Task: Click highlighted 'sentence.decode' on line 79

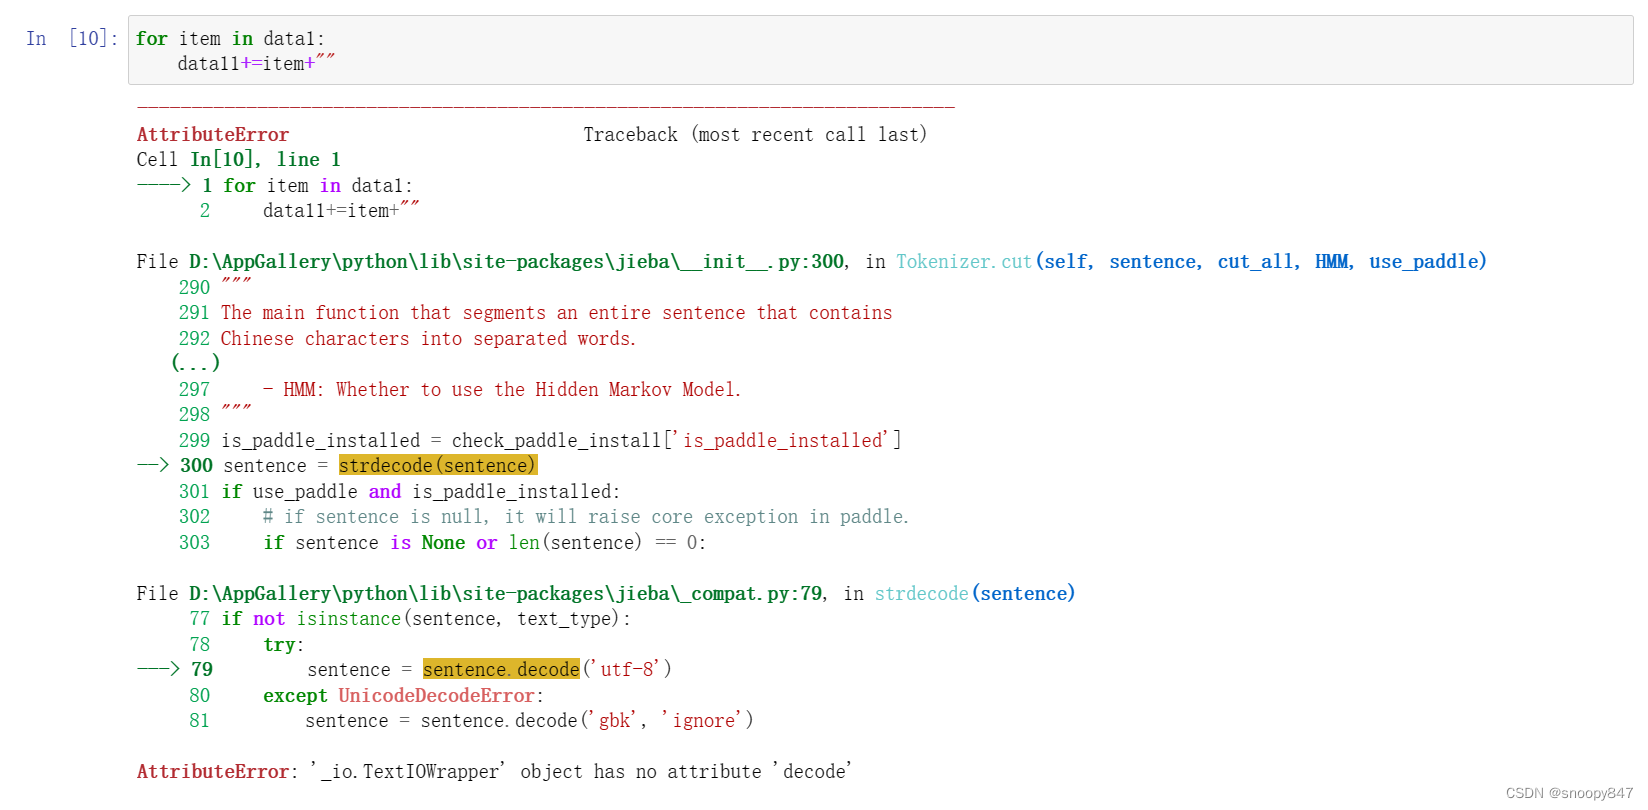Action: coord(501,669)
